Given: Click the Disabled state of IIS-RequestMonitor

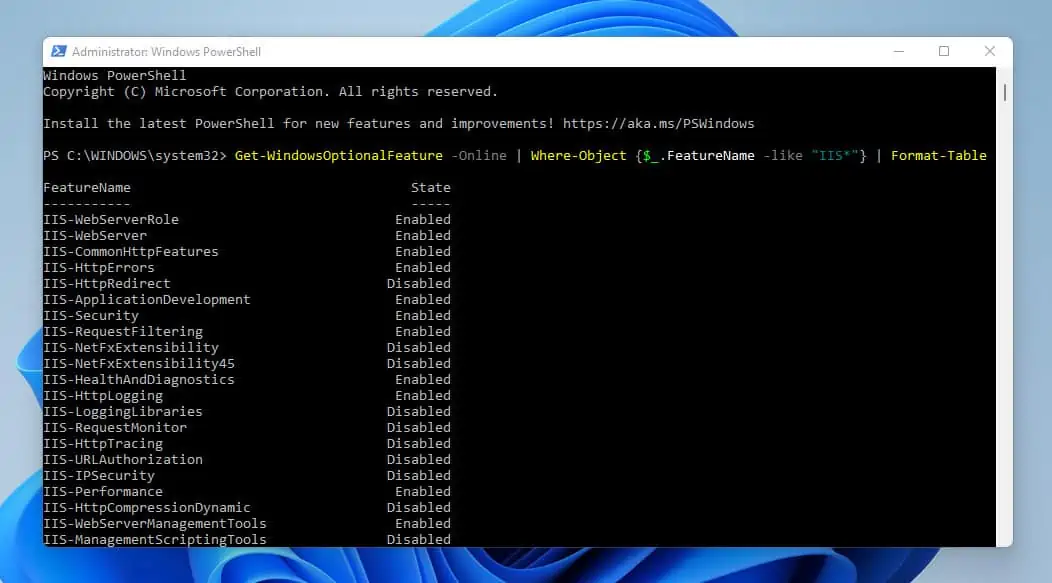Looking at the screenshot, I should (419, 427).
